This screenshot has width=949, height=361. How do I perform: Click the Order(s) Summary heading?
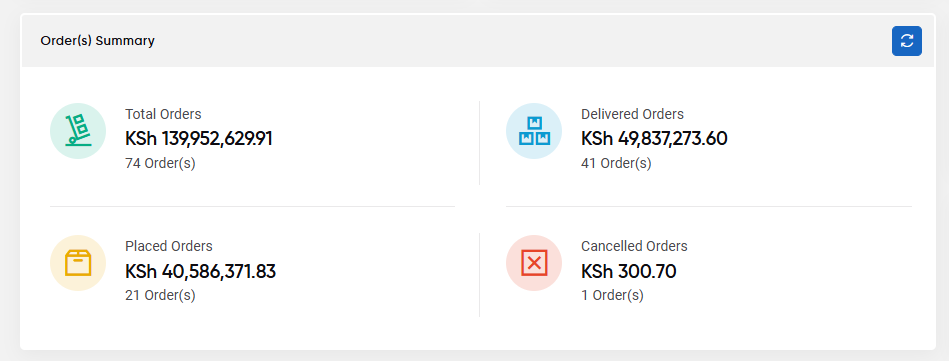click(x=97, y=41)
